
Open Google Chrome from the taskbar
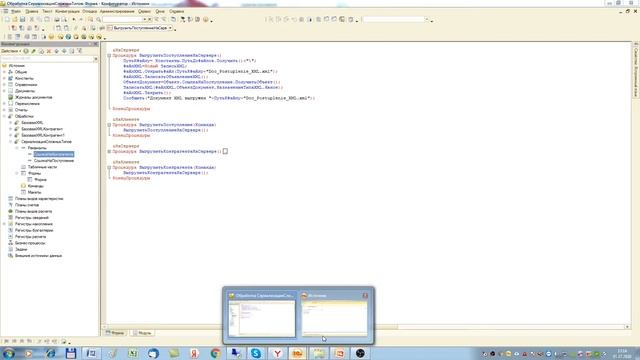[x=215, y=353]
